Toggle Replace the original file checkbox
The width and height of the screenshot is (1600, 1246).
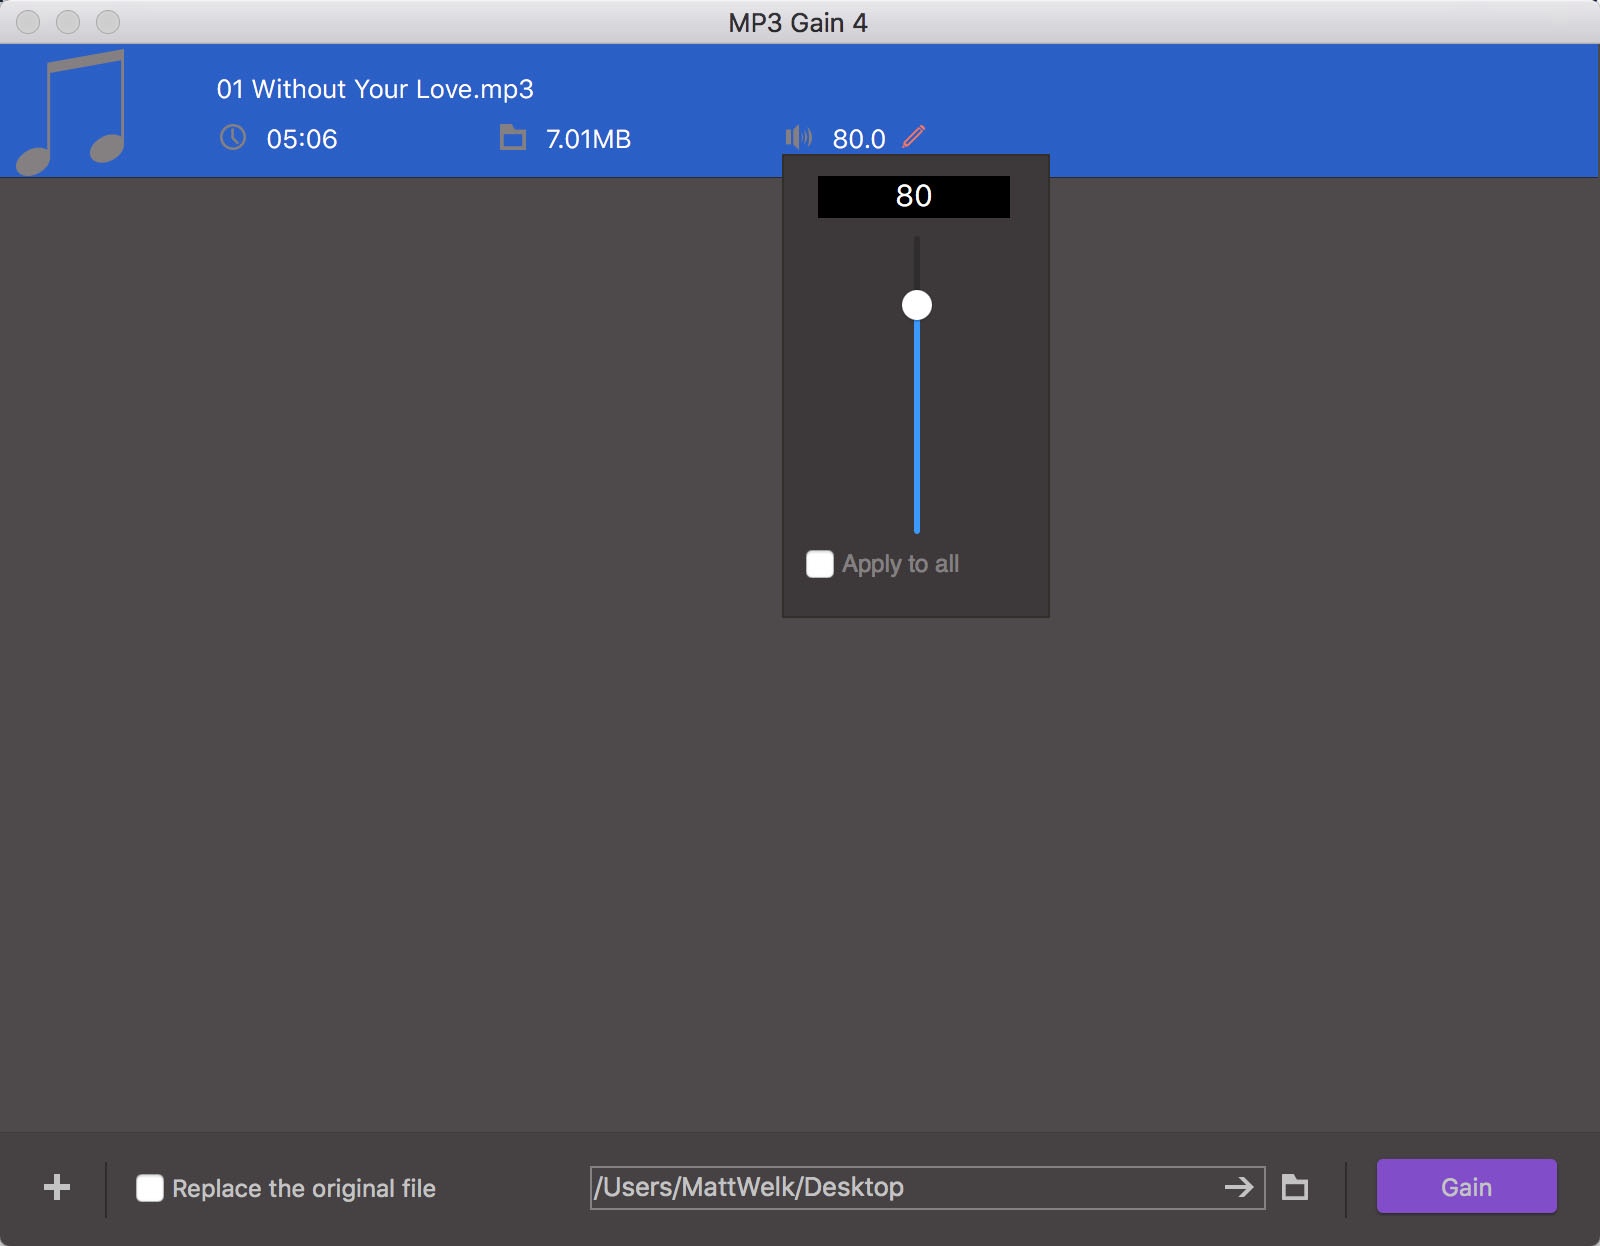150,1188
